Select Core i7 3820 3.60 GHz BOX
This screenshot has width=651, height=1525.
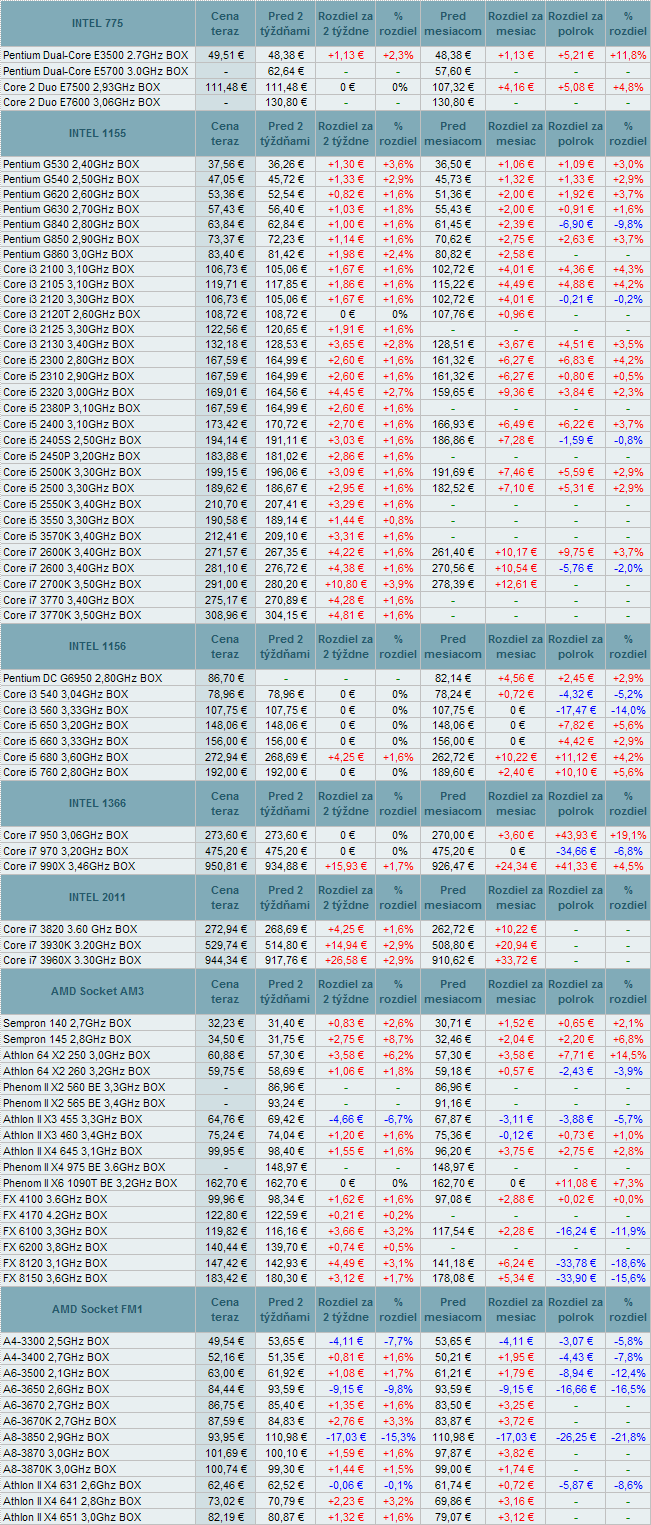click(71, 929)
